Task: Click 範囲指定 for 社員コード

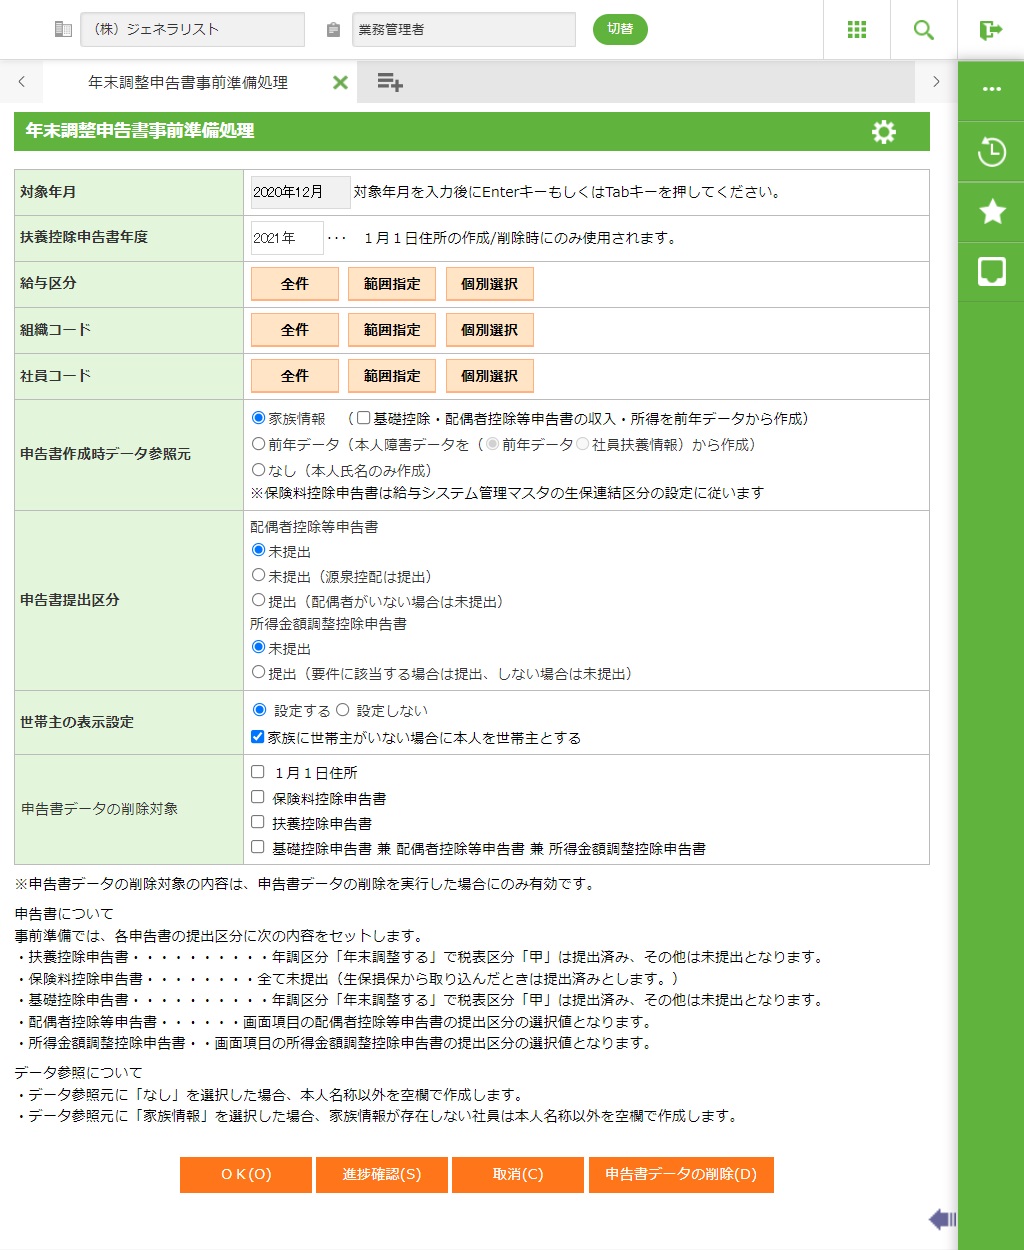Action: pyautogui.click(x=392, y=376)
